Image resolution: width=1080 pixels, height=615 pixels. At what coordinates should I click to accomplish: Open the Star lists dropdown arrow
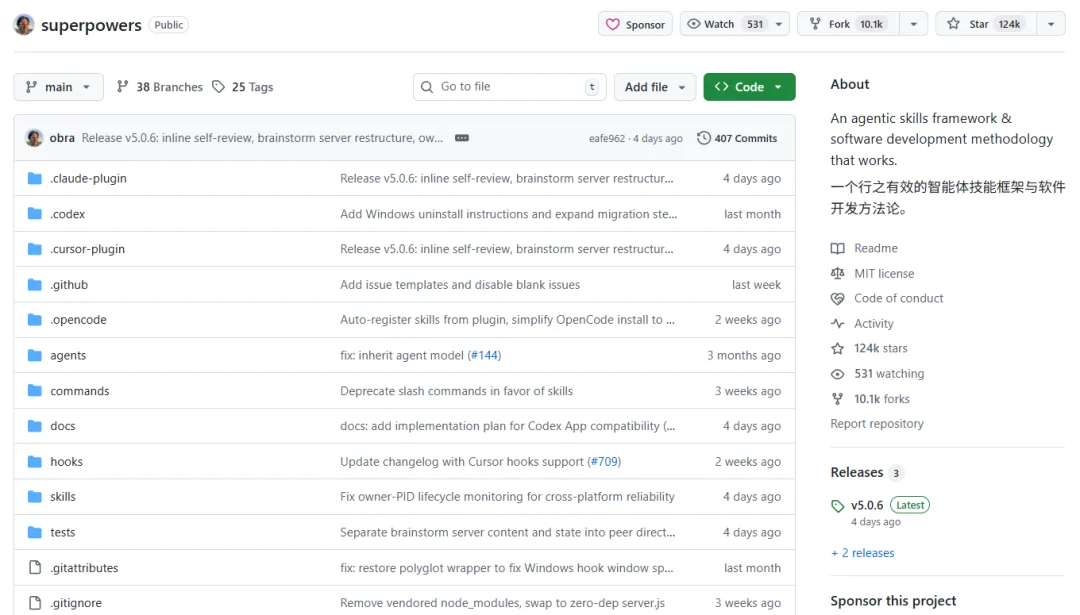1051,24
